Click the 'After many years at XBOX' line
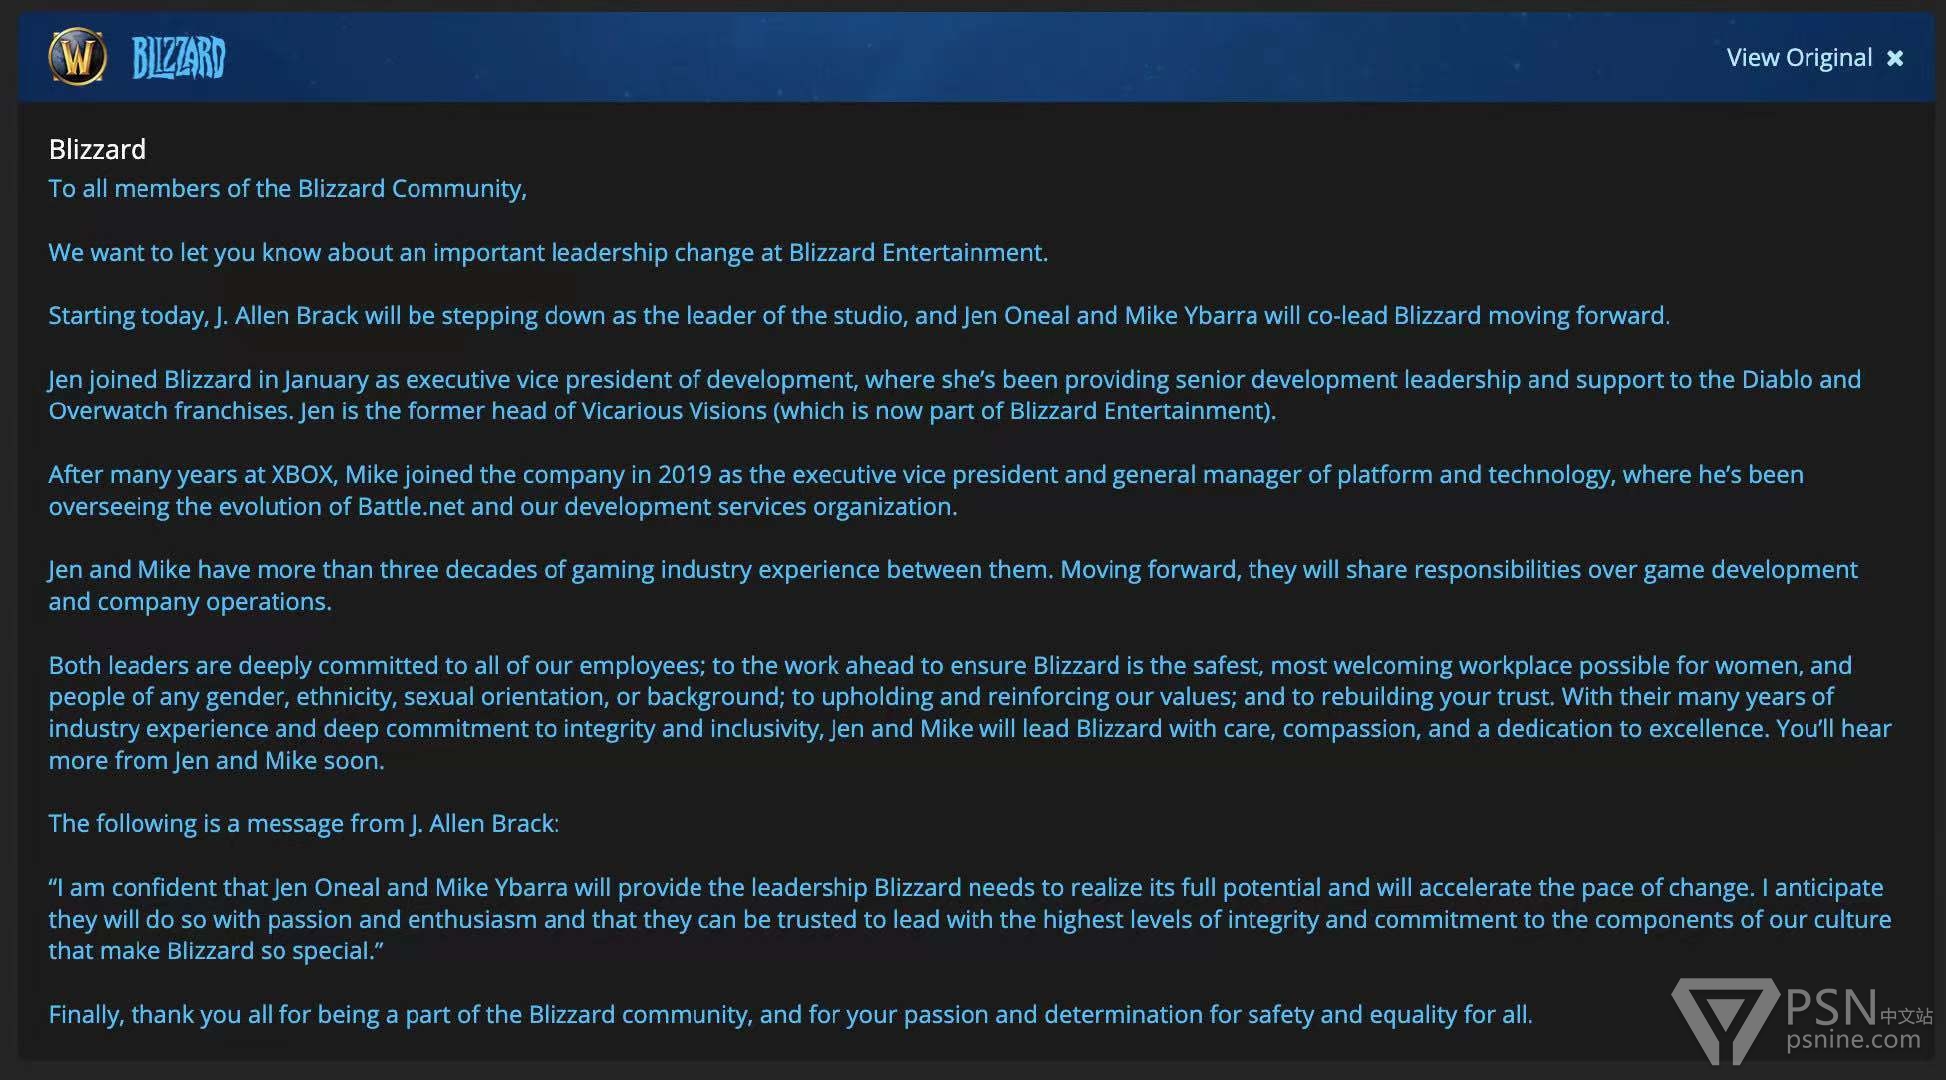 point(925,475)
